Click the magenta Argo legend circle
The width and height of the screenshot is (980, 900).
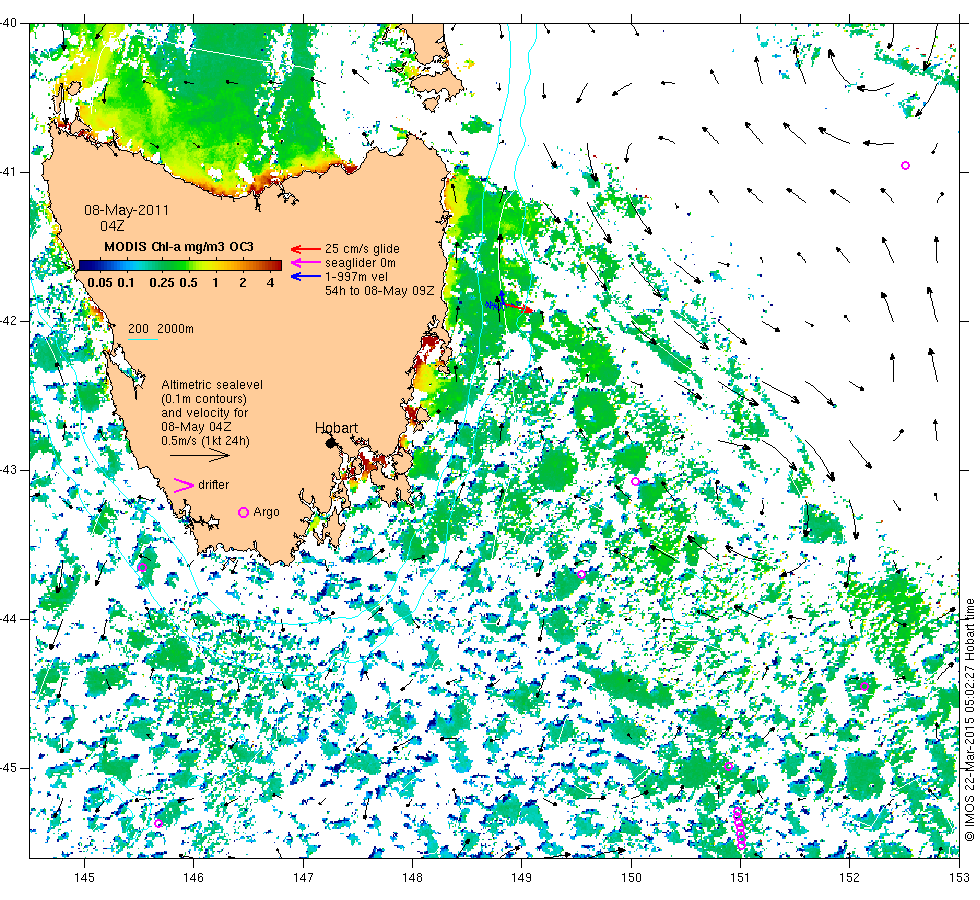point(244,512)
